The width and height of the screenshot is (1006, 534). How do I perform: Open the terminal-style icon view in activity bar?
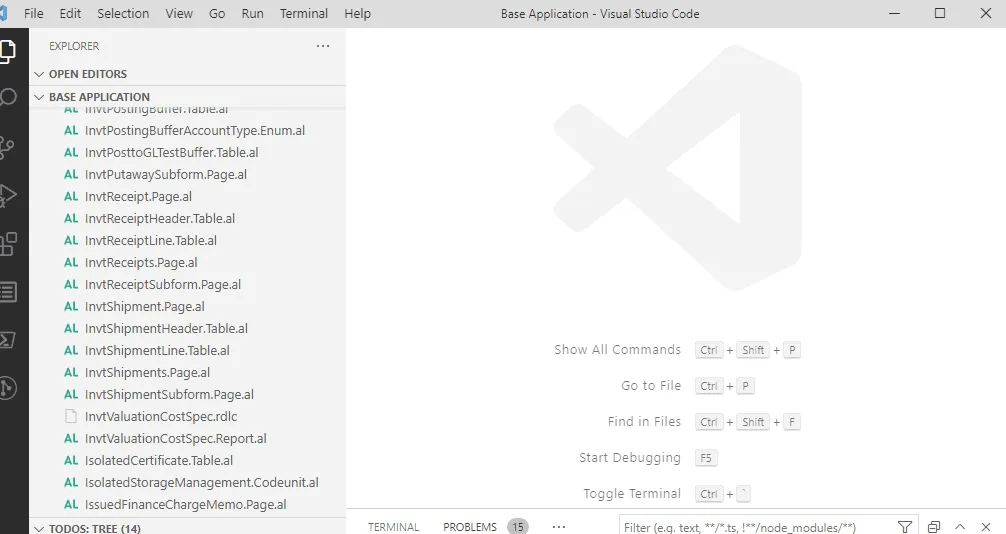(6, 340)
